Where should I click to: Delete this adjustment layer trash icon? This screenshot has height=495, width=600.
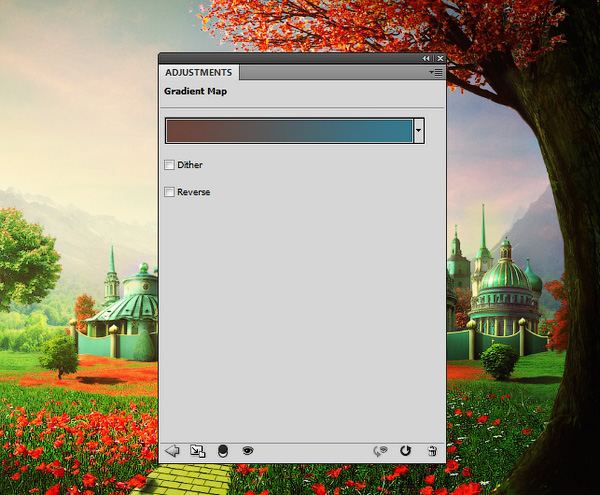(432, 451)
